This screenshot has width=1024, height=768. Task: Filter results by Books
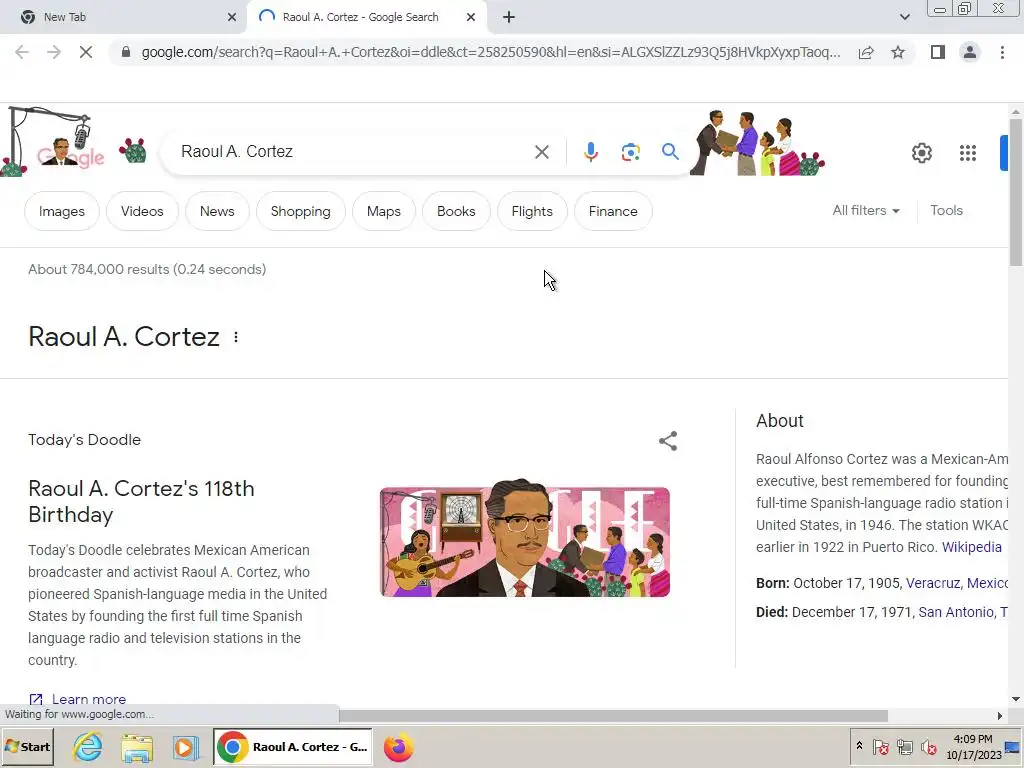pos(456,211)
